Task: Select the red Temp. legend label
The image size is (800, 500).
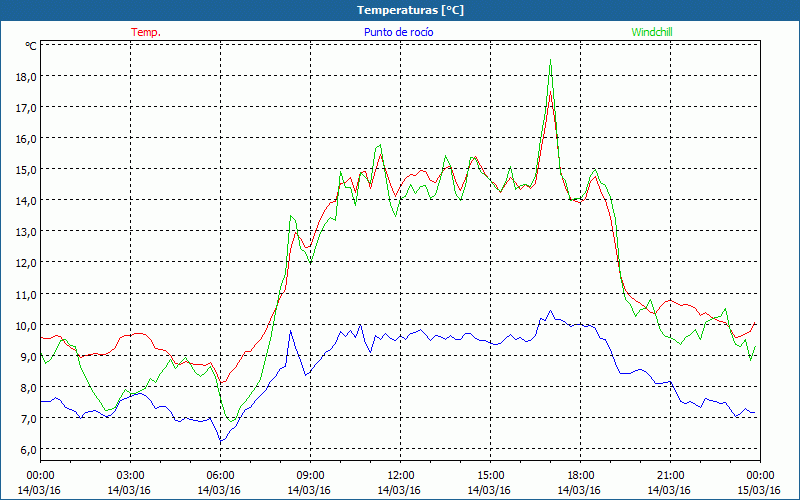Action: click(146, 32)
